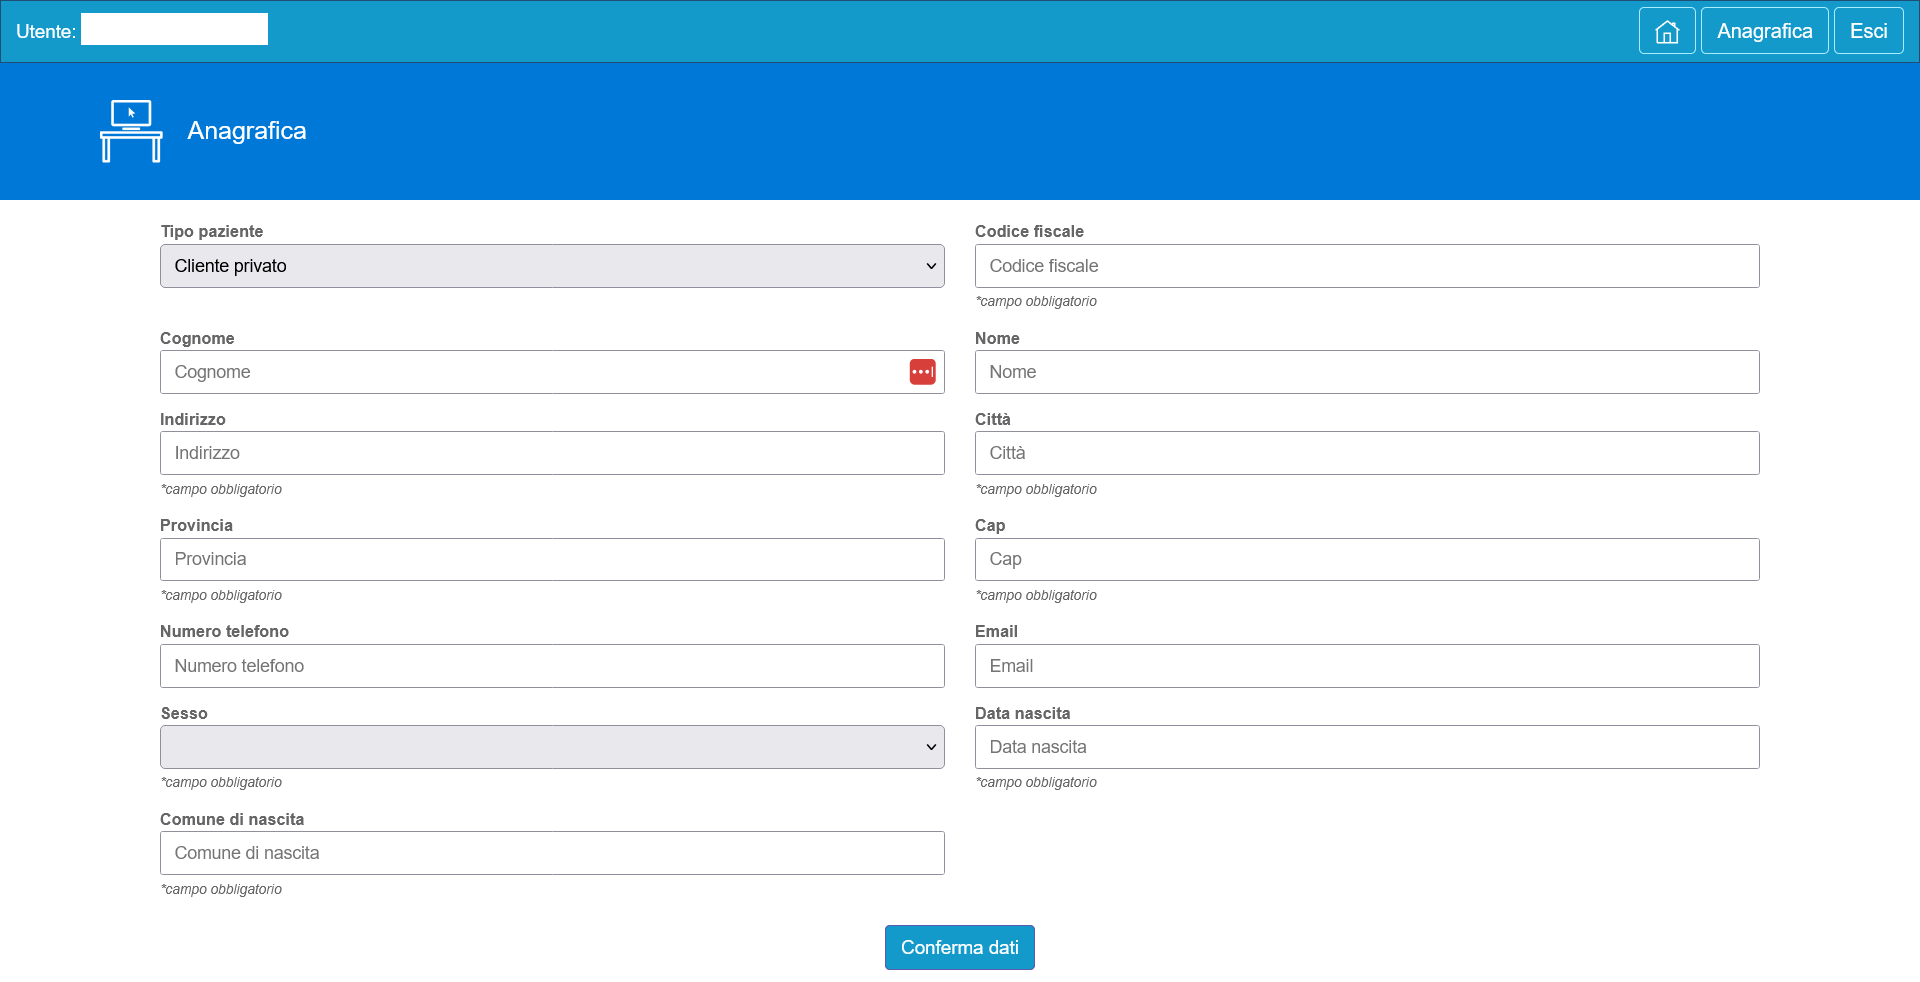Viewport: 1920px width, 982px height.
Task: Focus the Email input field
Action: click(1366, 666)
